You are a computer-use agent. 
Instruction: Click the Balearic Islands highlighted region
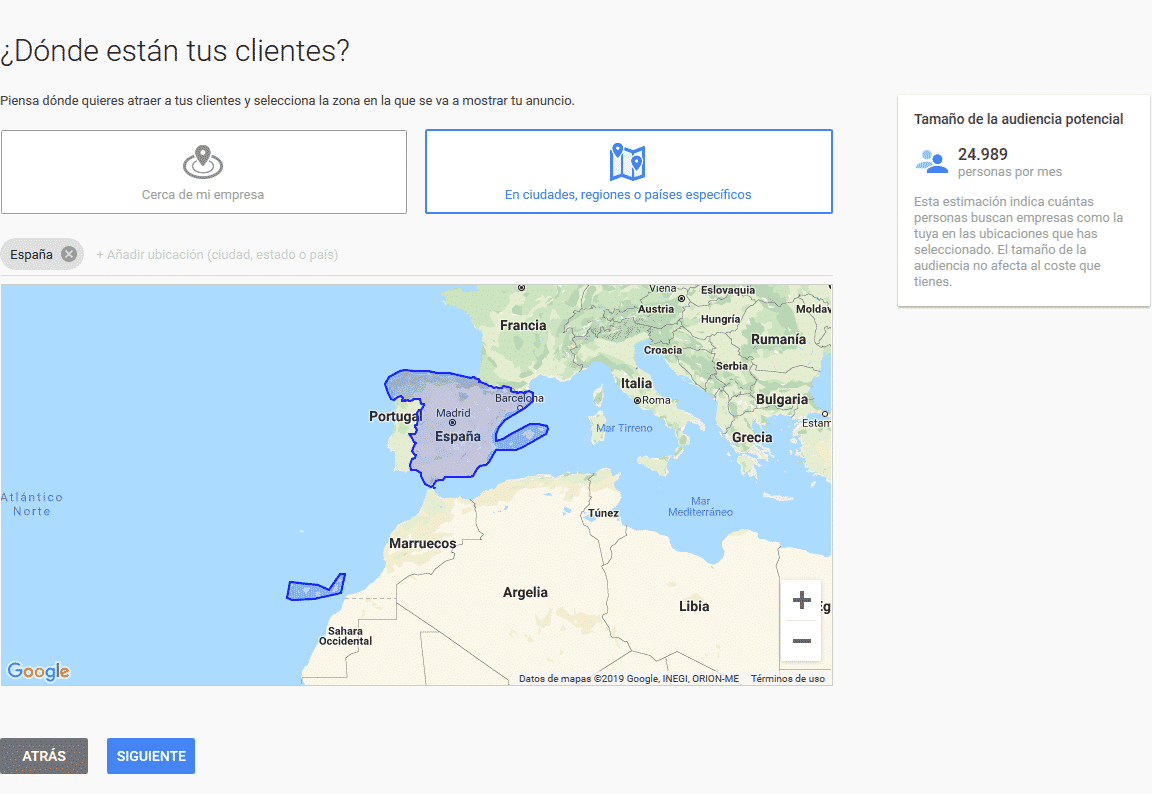click(x=522, y=436)
